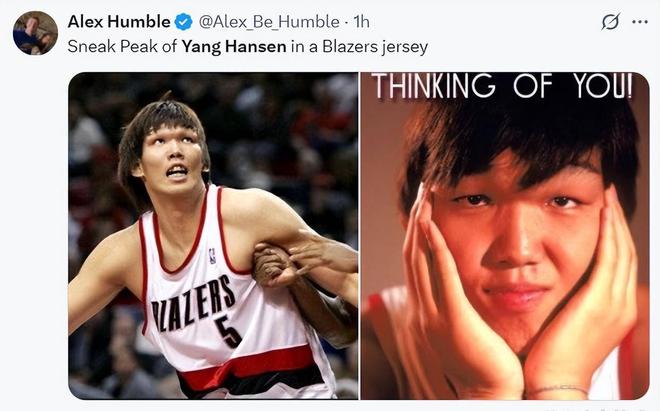Image resolution: width=660 pixels, height=411 pixels.
Task: Click the NBA logo on the jersey
Action: (212, 256)
